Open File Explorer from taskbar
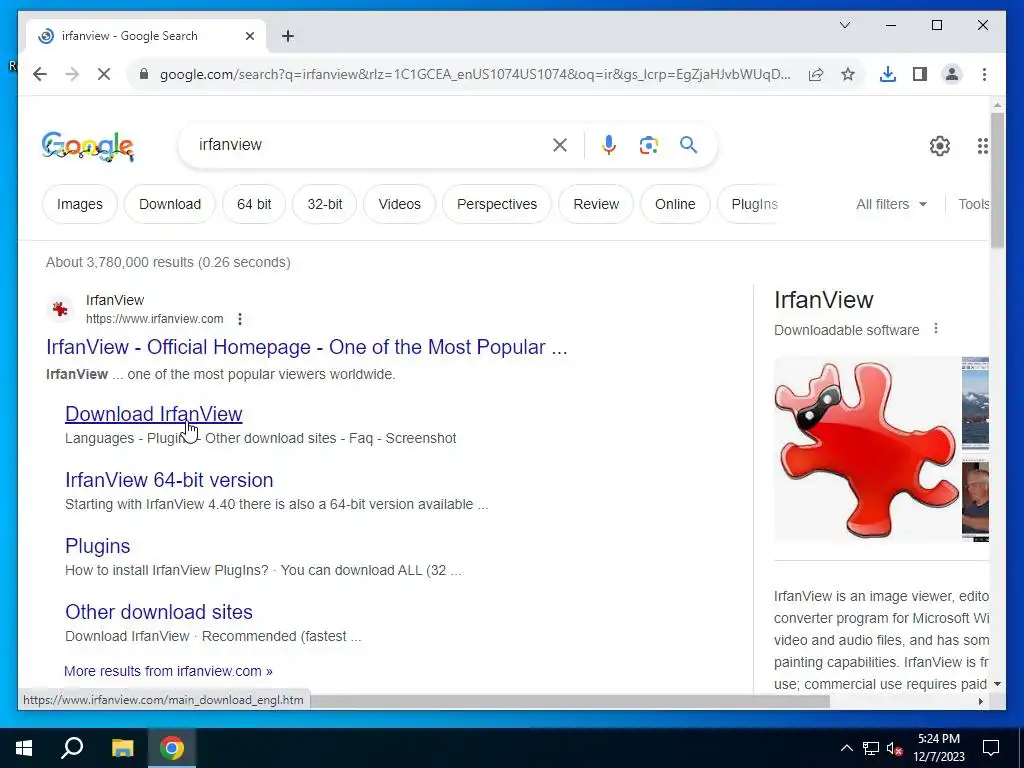Image resolution: width=1024 pixels, height=768 pixels. 122,748
